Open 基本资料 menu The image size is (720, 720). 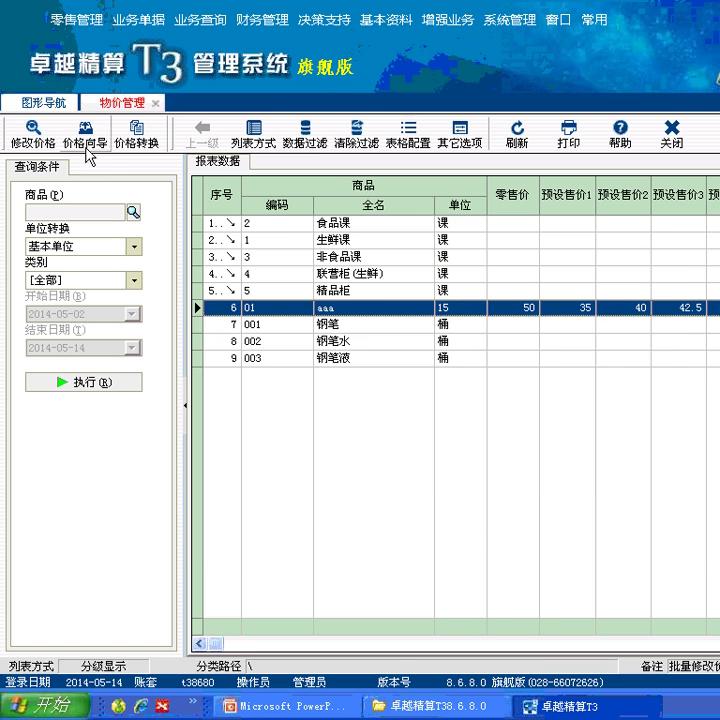click(386, 20)
